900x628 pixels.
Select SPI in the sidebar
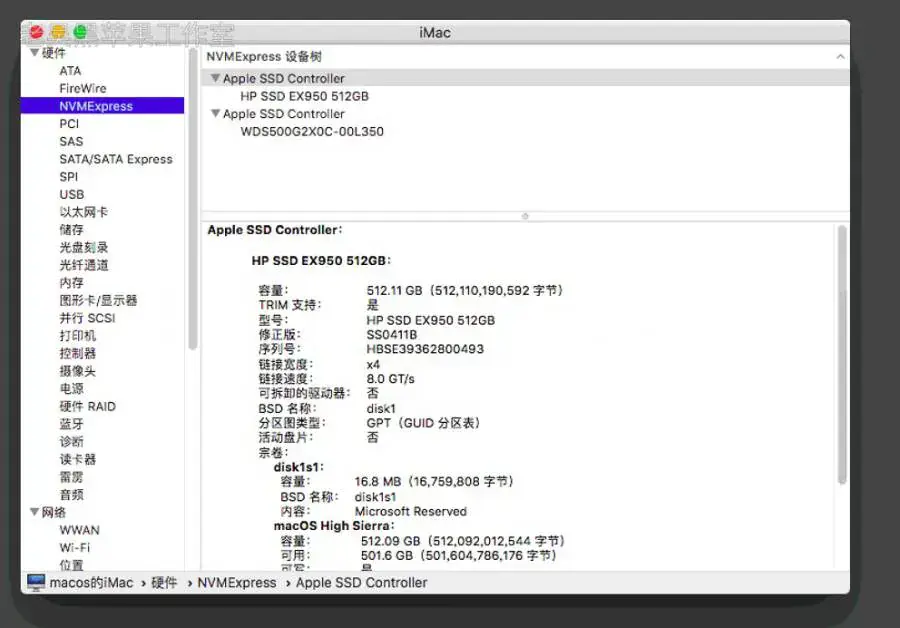[68, 177]
